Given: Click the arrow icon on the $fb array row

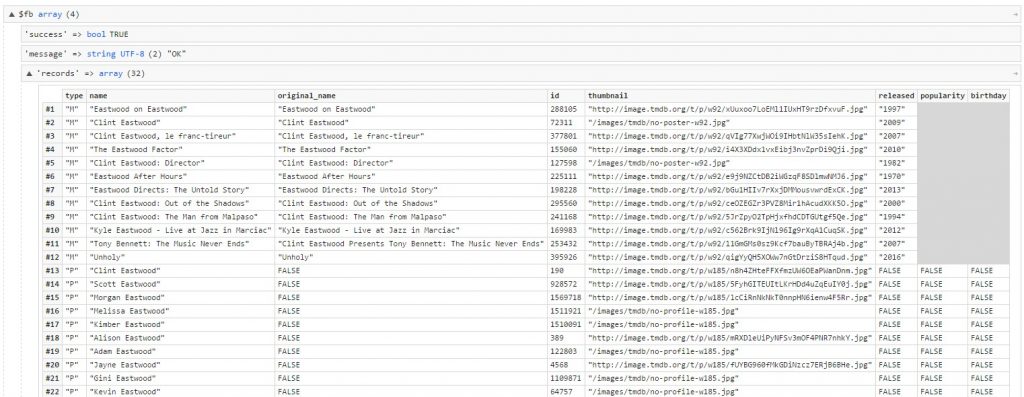Looking at the screenshot, I should pos(1016,14).
